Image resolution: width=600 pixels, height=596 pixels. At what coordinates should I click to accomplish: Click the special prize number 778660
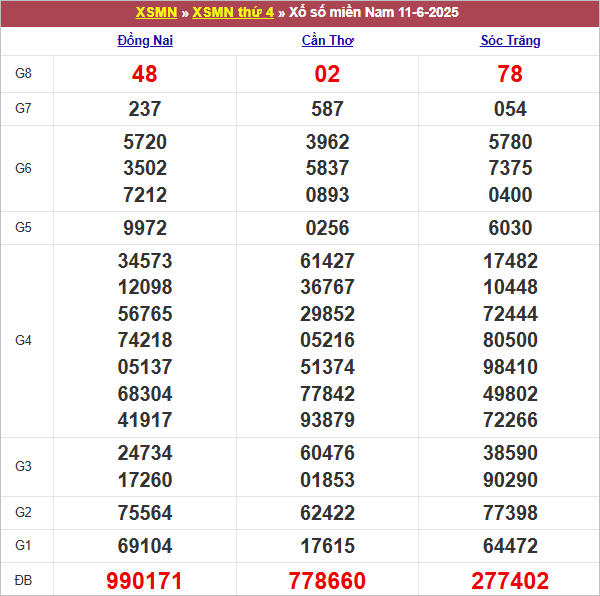point(327,581)
